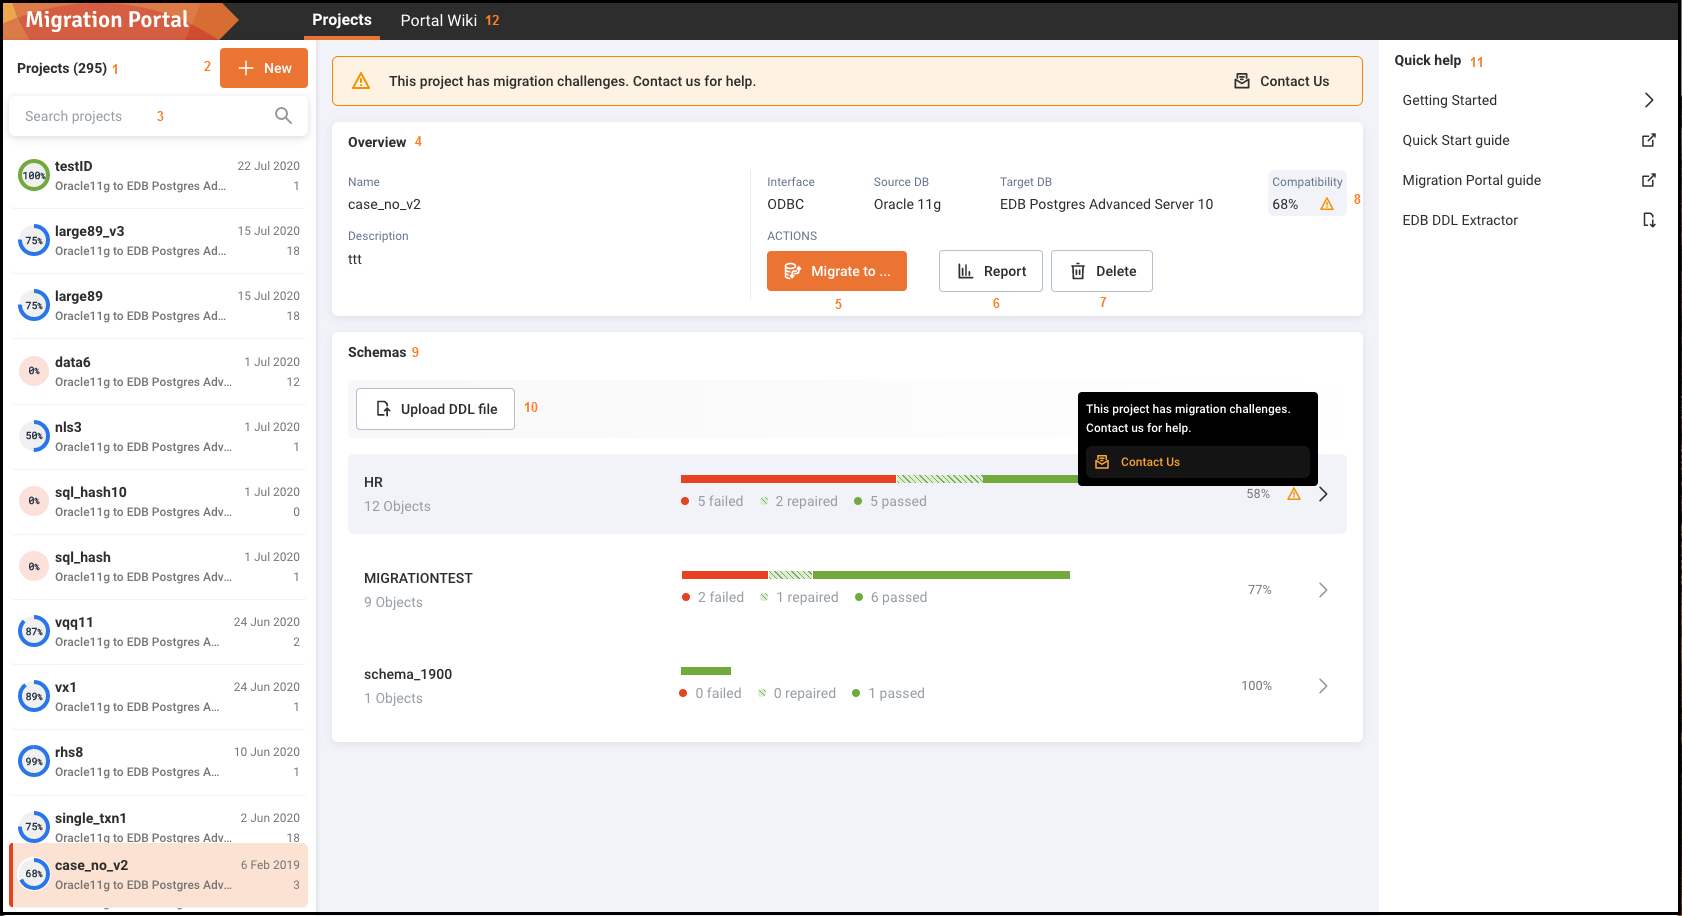Click the schema_1900 green progress bar
Viewport: 1682px width, 916px height.
click(x=706, y=671)
